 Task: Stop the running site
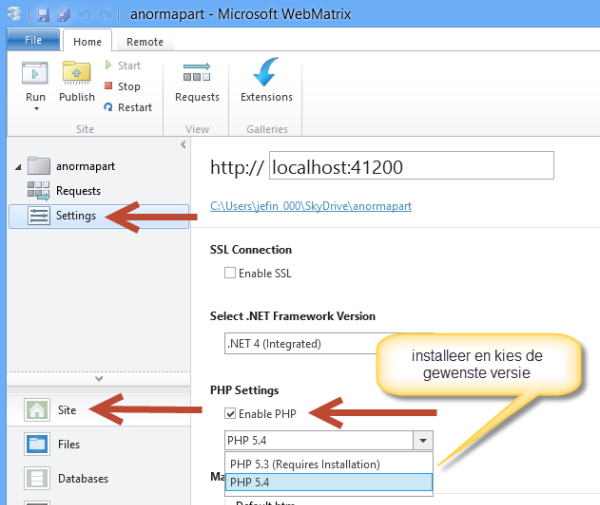[123, 86]
